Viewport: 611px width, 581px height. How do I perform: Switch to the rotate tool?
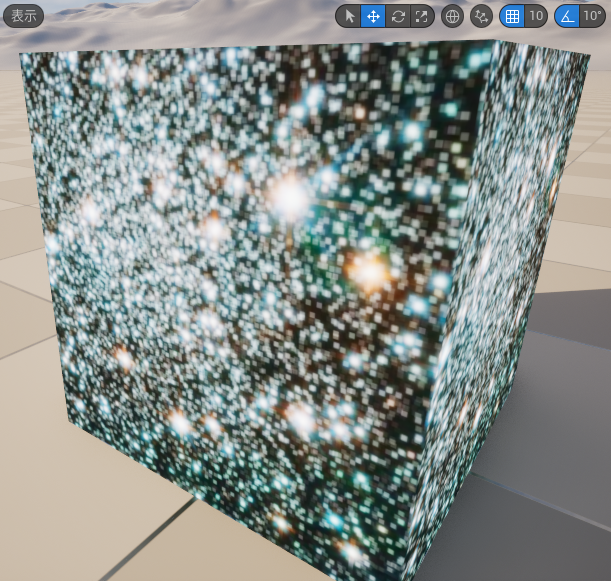(x=398, y=16)
